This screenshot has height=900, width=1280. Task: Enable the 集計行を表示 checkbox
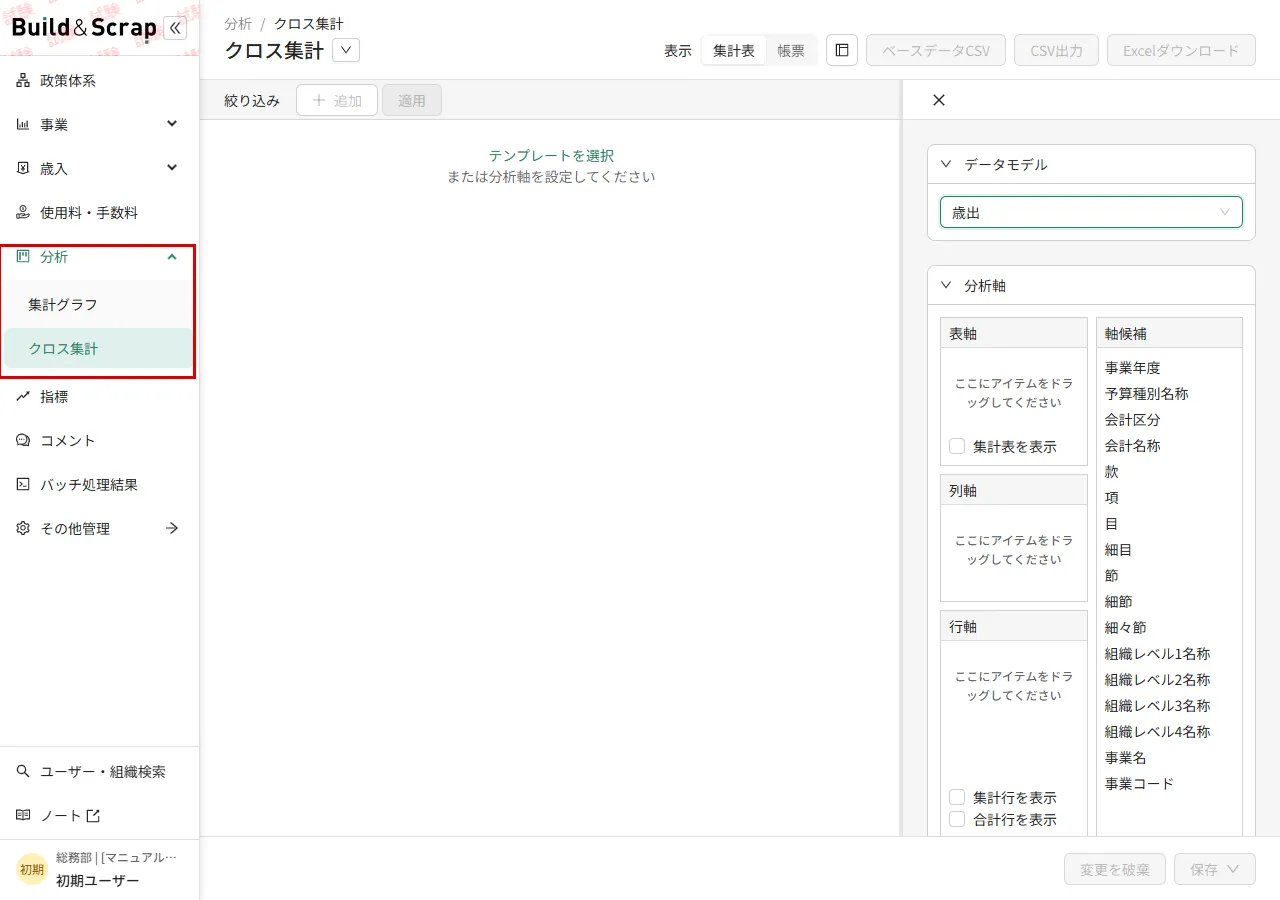click(x=957, y=797)
